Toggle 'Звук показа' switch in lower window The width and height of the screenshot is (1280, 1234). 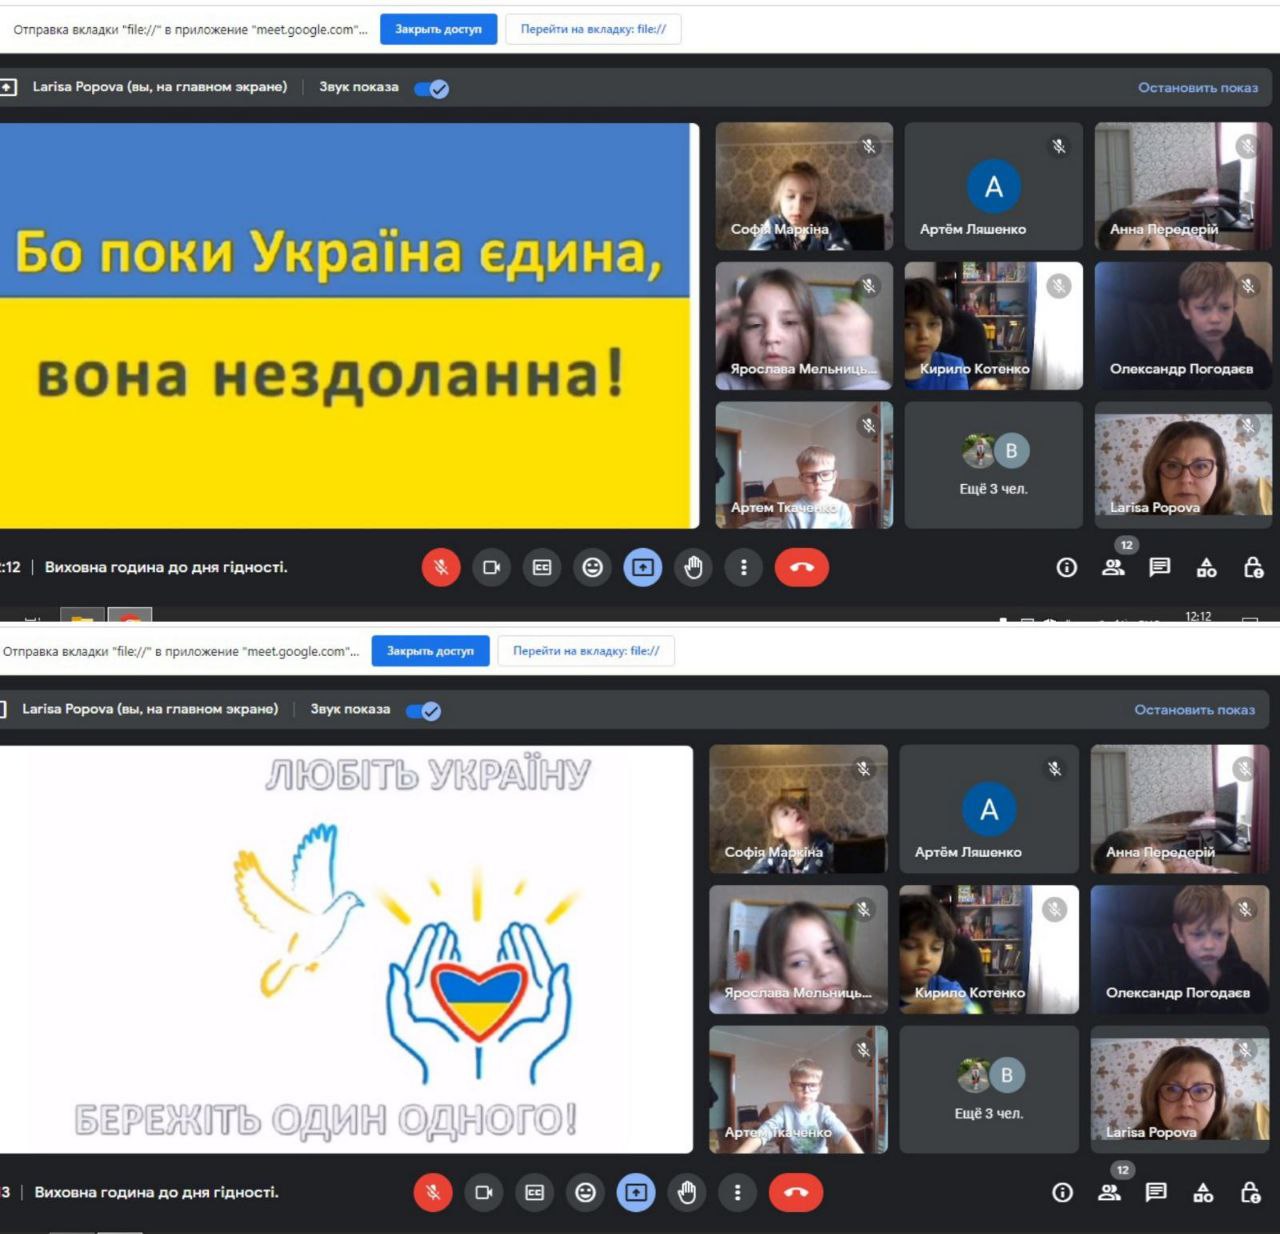(x=424, y=711)
